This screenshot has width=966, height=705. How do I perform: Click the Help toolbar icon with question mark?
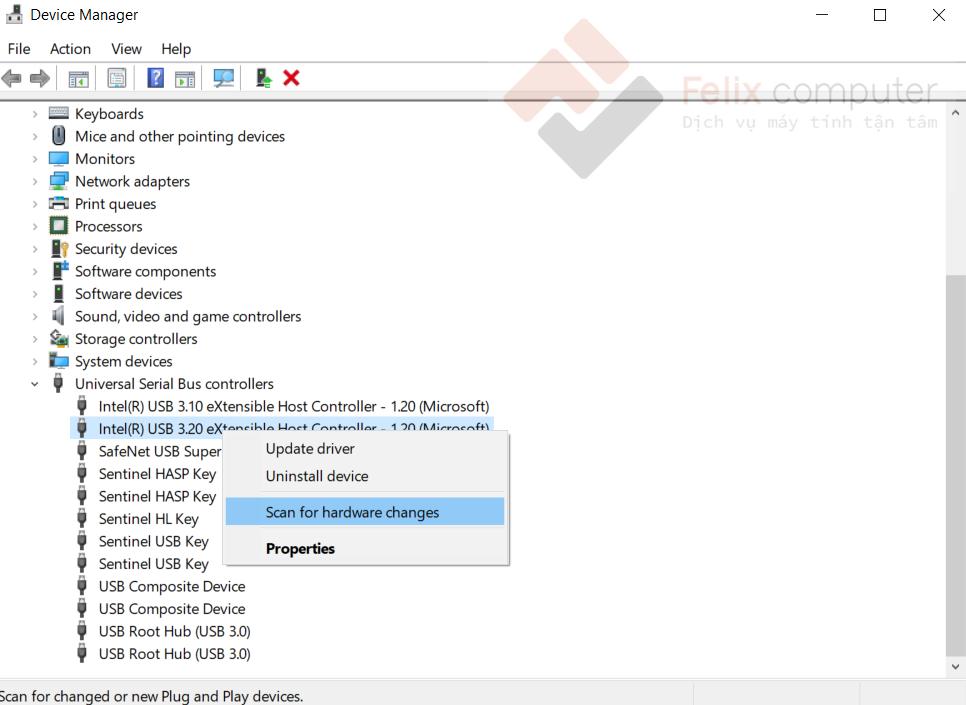click(x=156, y=78)
